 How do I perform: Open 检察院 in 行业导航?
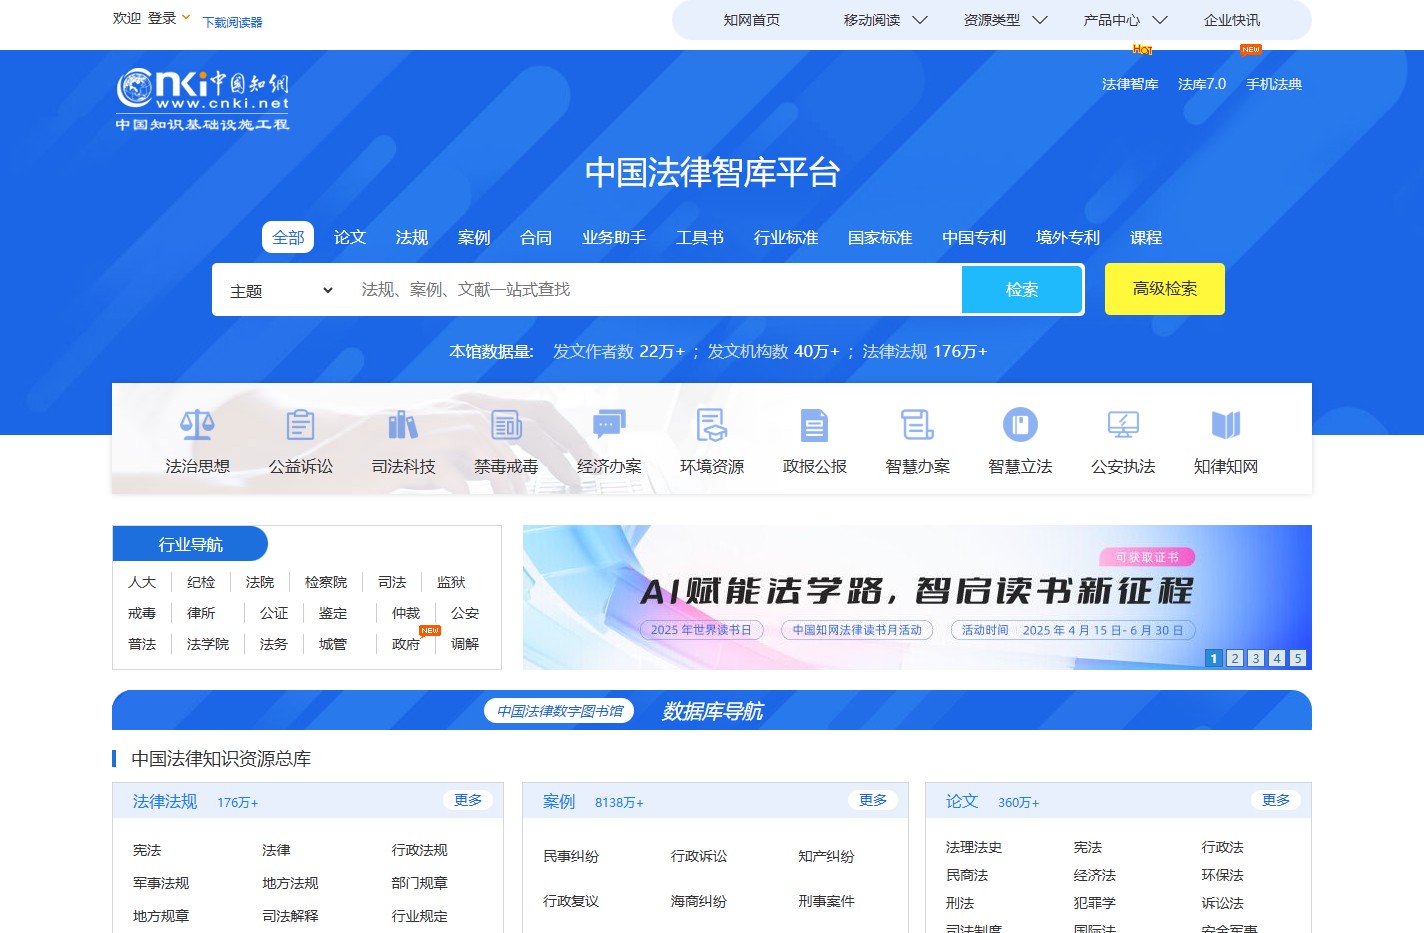pyautogui.click(x=326, y=582)
